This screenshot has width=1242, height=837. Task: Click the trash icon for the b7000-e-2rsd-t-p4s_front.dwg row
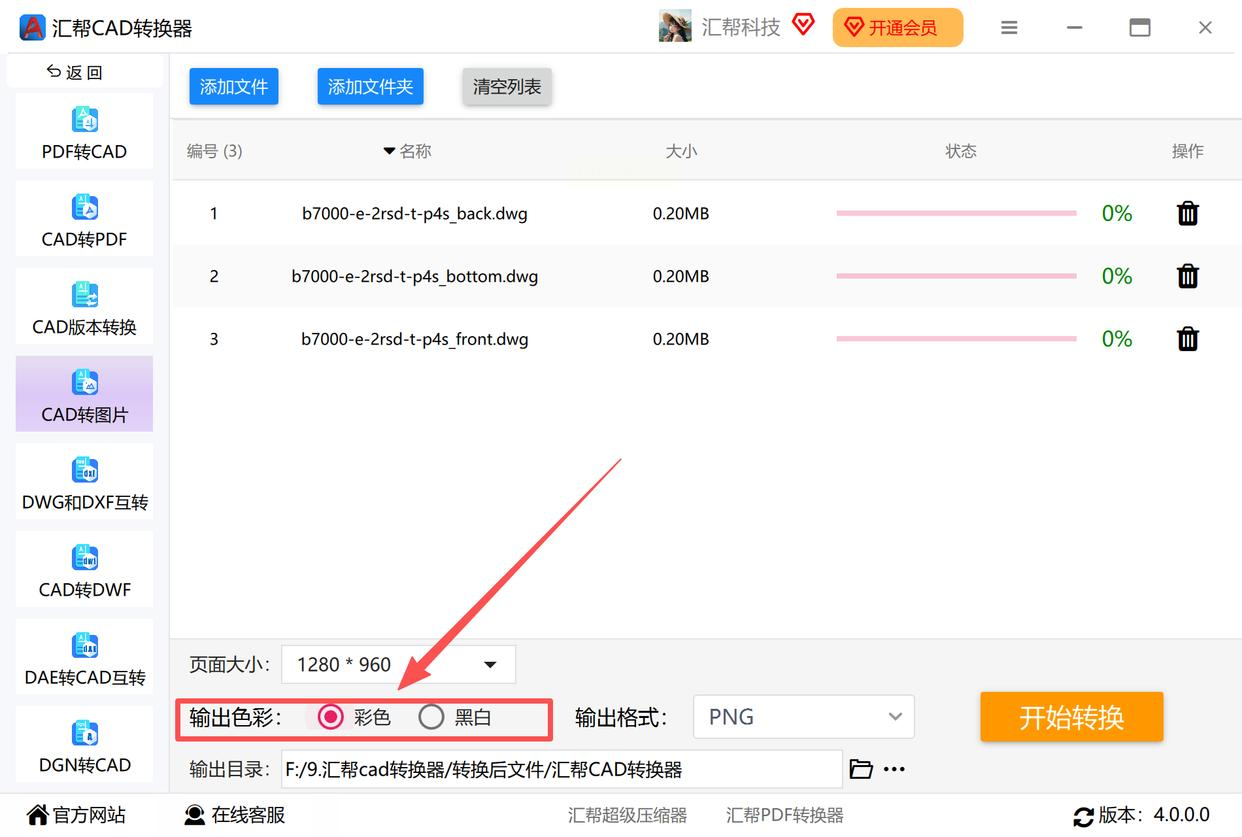[x=1187, y=339]
